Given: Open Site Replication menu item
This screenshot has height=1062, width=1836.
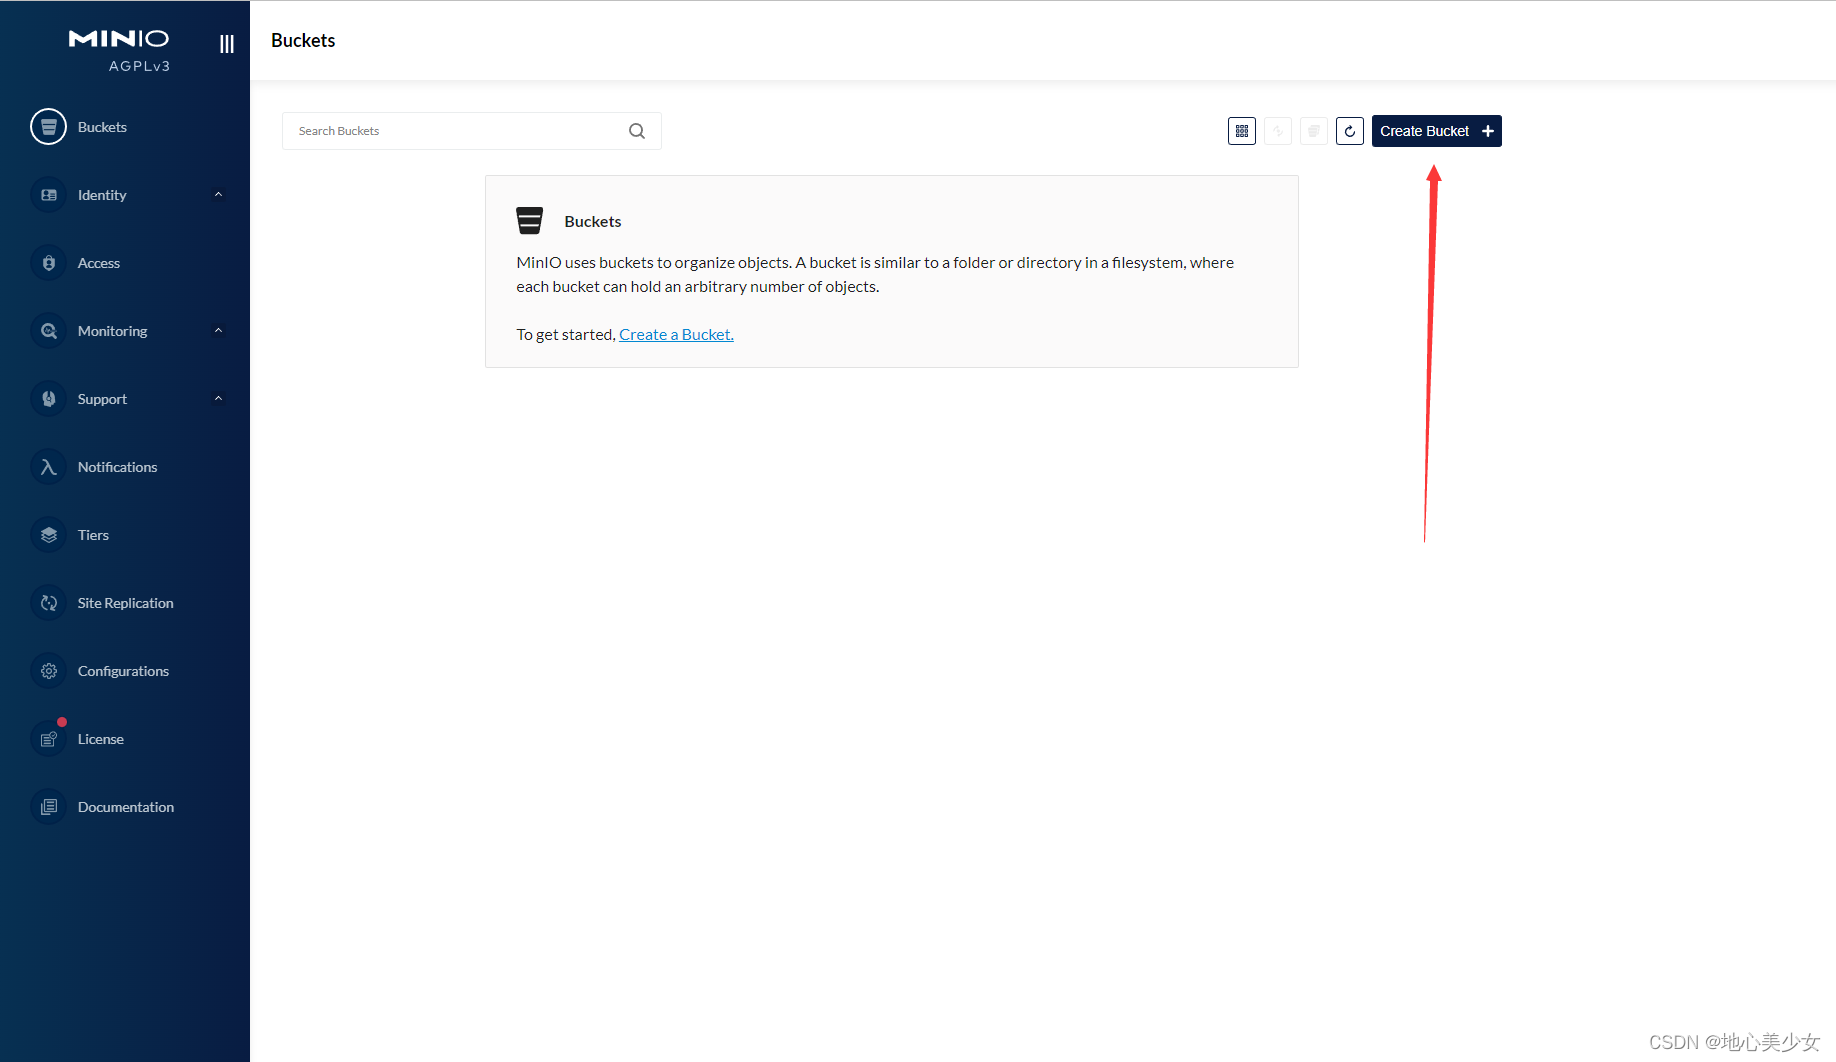Looking at the screenshot, I should tap(125, 603).
